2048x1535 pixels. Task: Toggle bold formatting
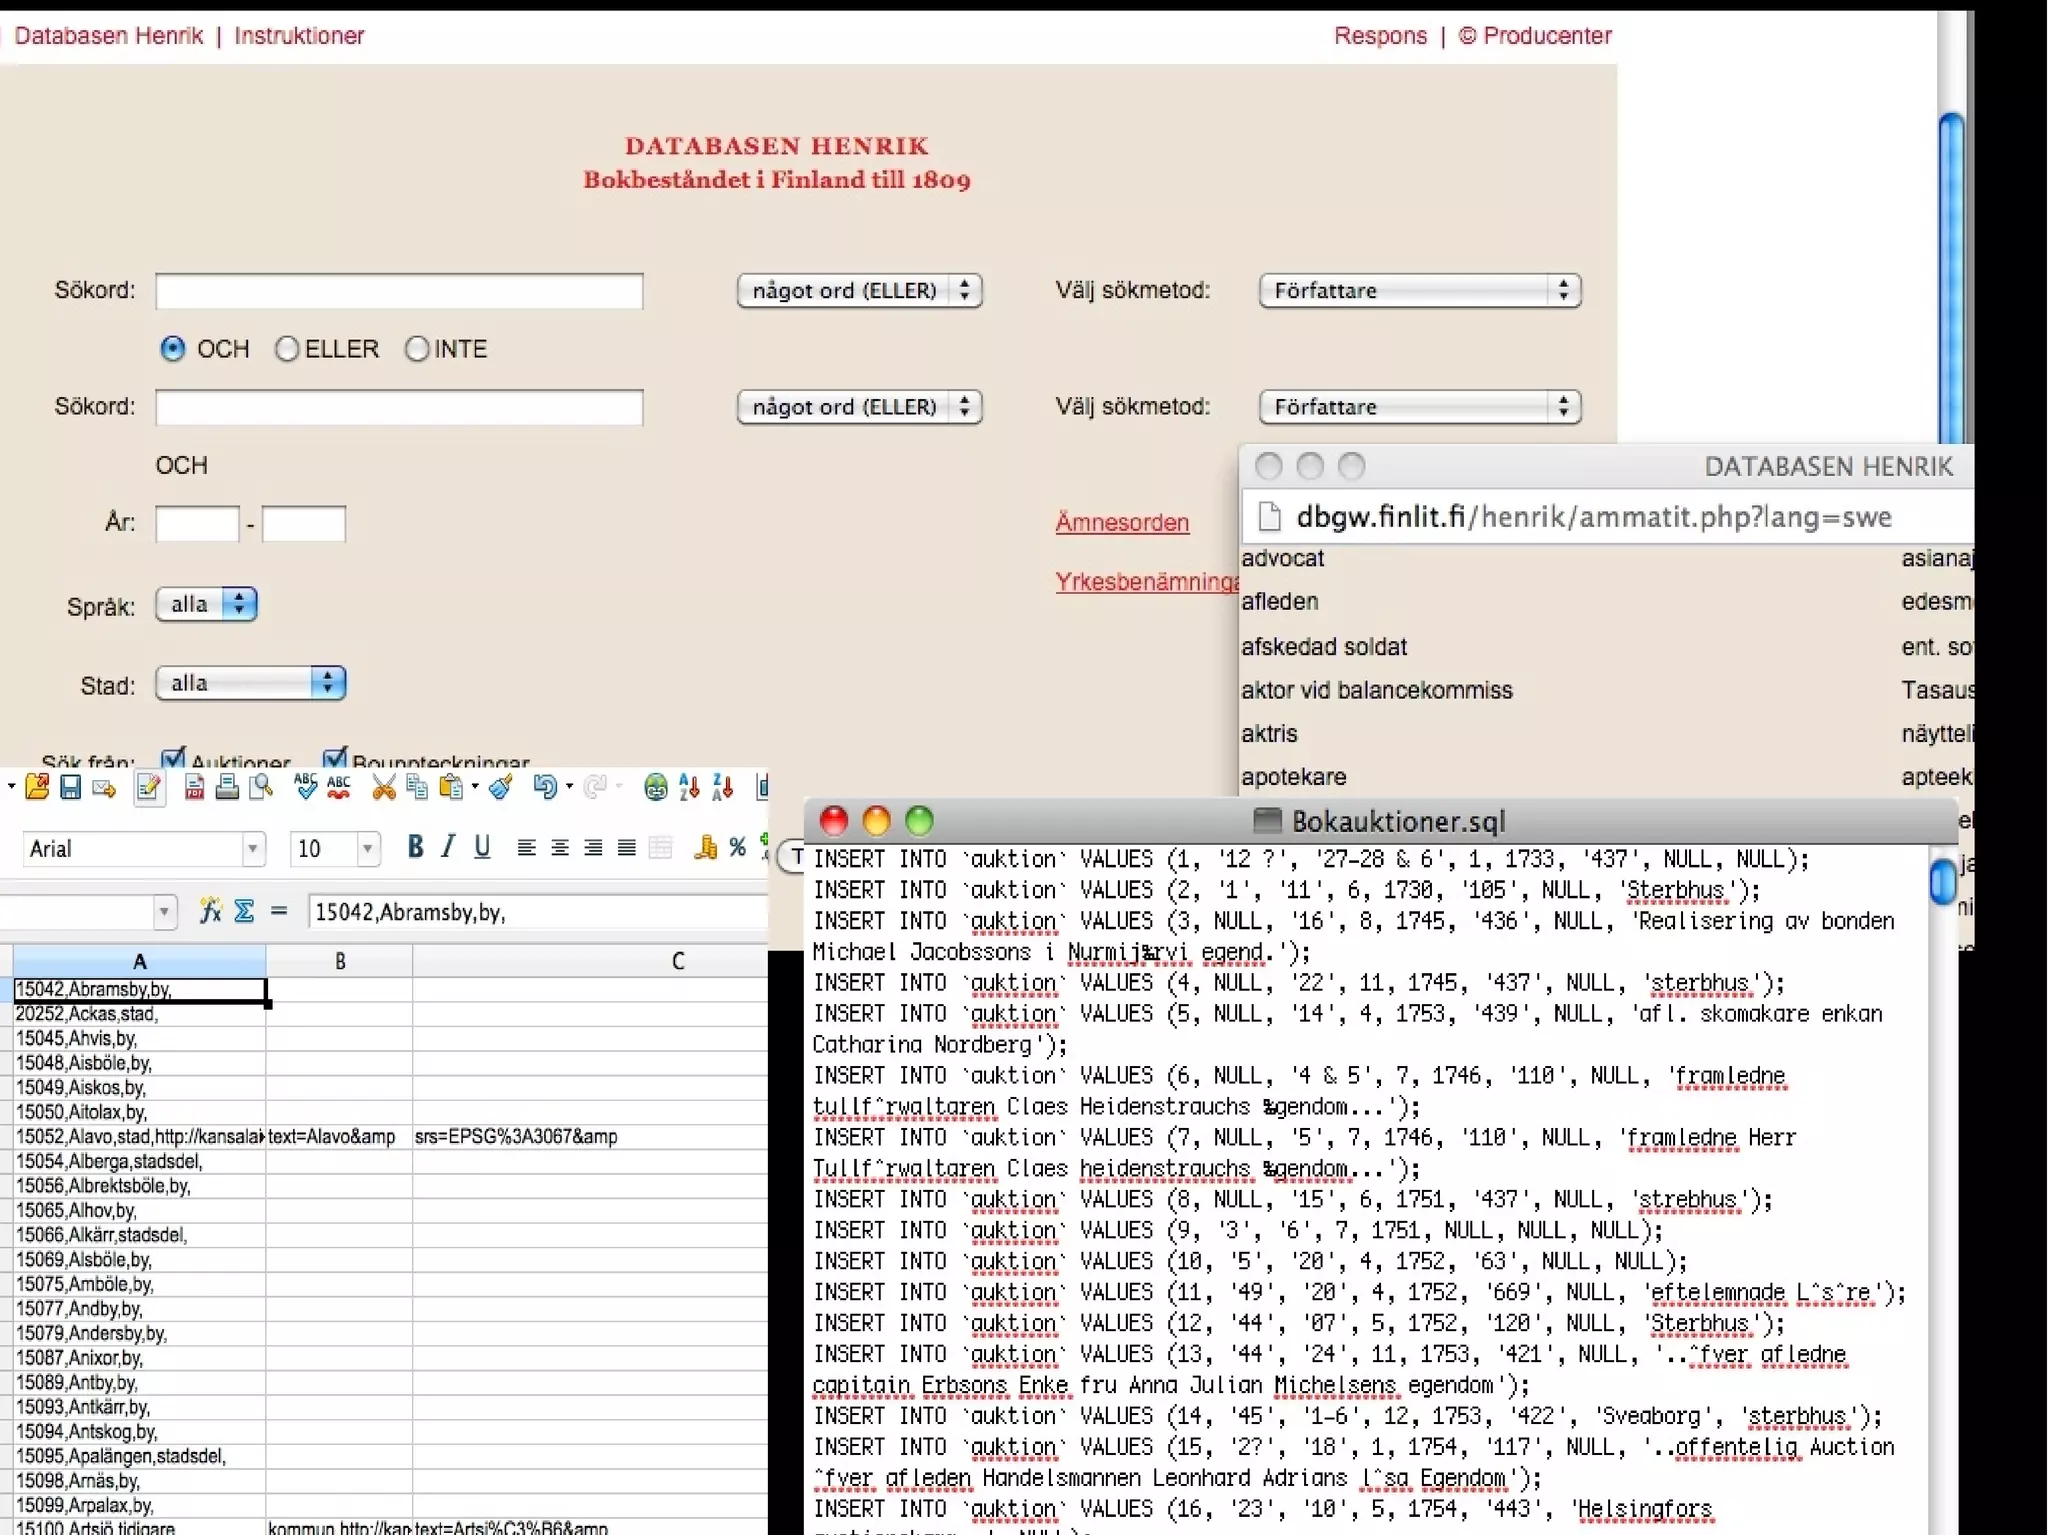click(x=415, y=848)
